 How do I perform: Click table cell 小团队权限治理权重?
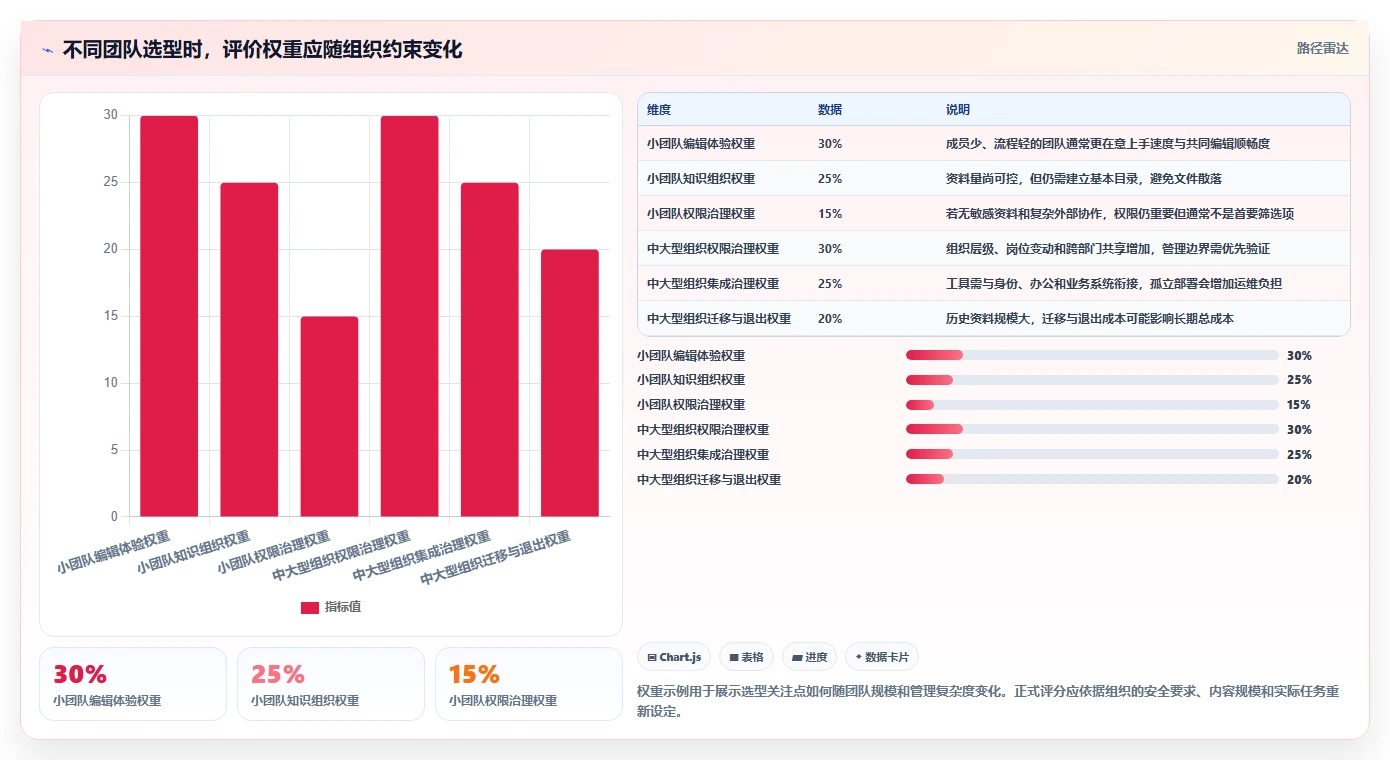click(701, 214)
